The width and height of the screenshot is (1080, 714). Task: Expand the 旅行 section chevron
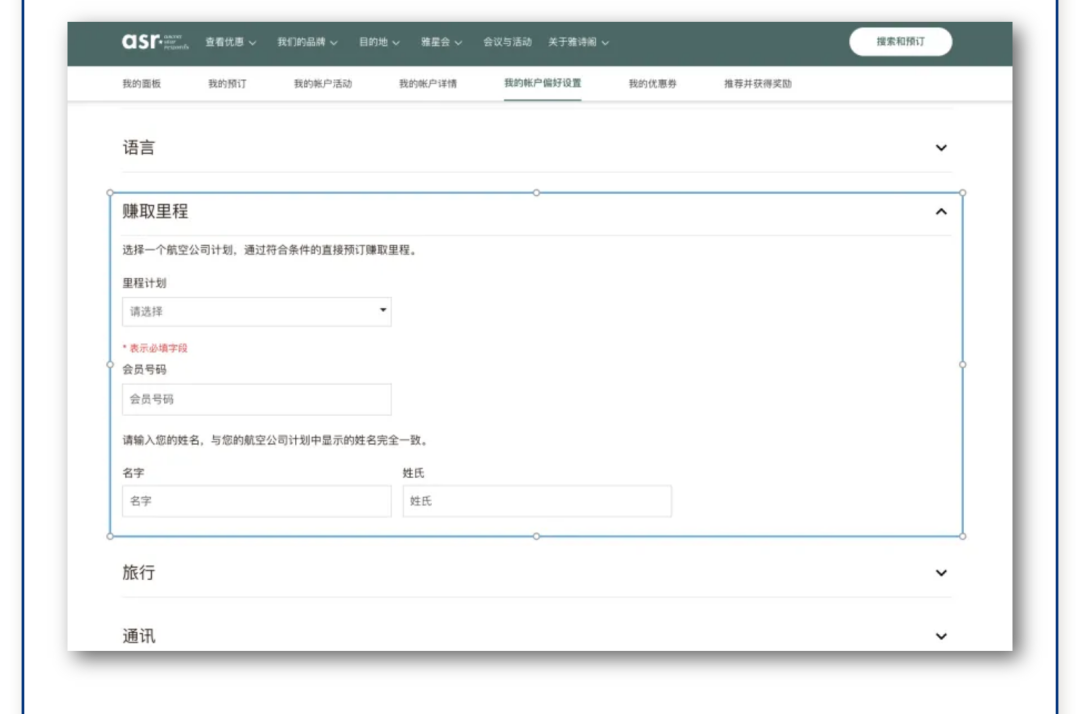941,573
